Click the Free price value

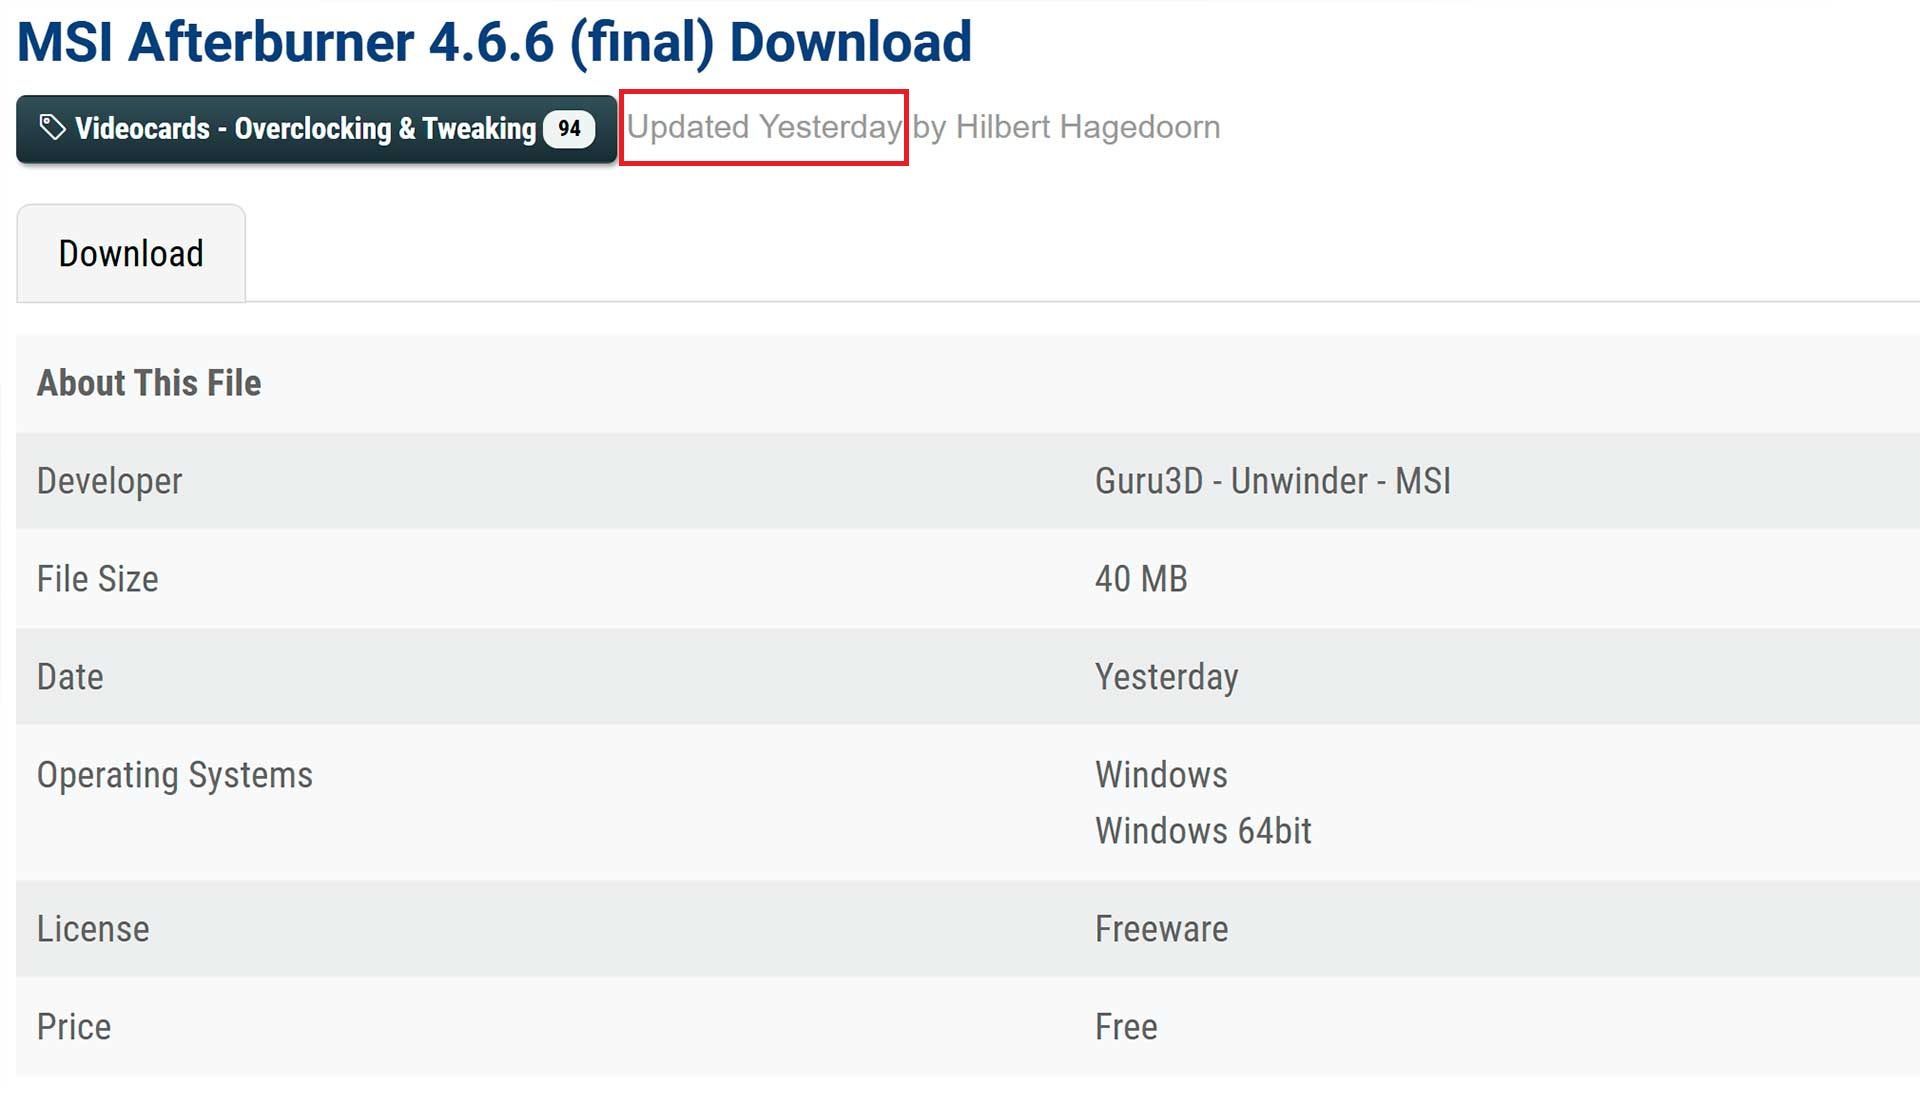point(1126,1027)
